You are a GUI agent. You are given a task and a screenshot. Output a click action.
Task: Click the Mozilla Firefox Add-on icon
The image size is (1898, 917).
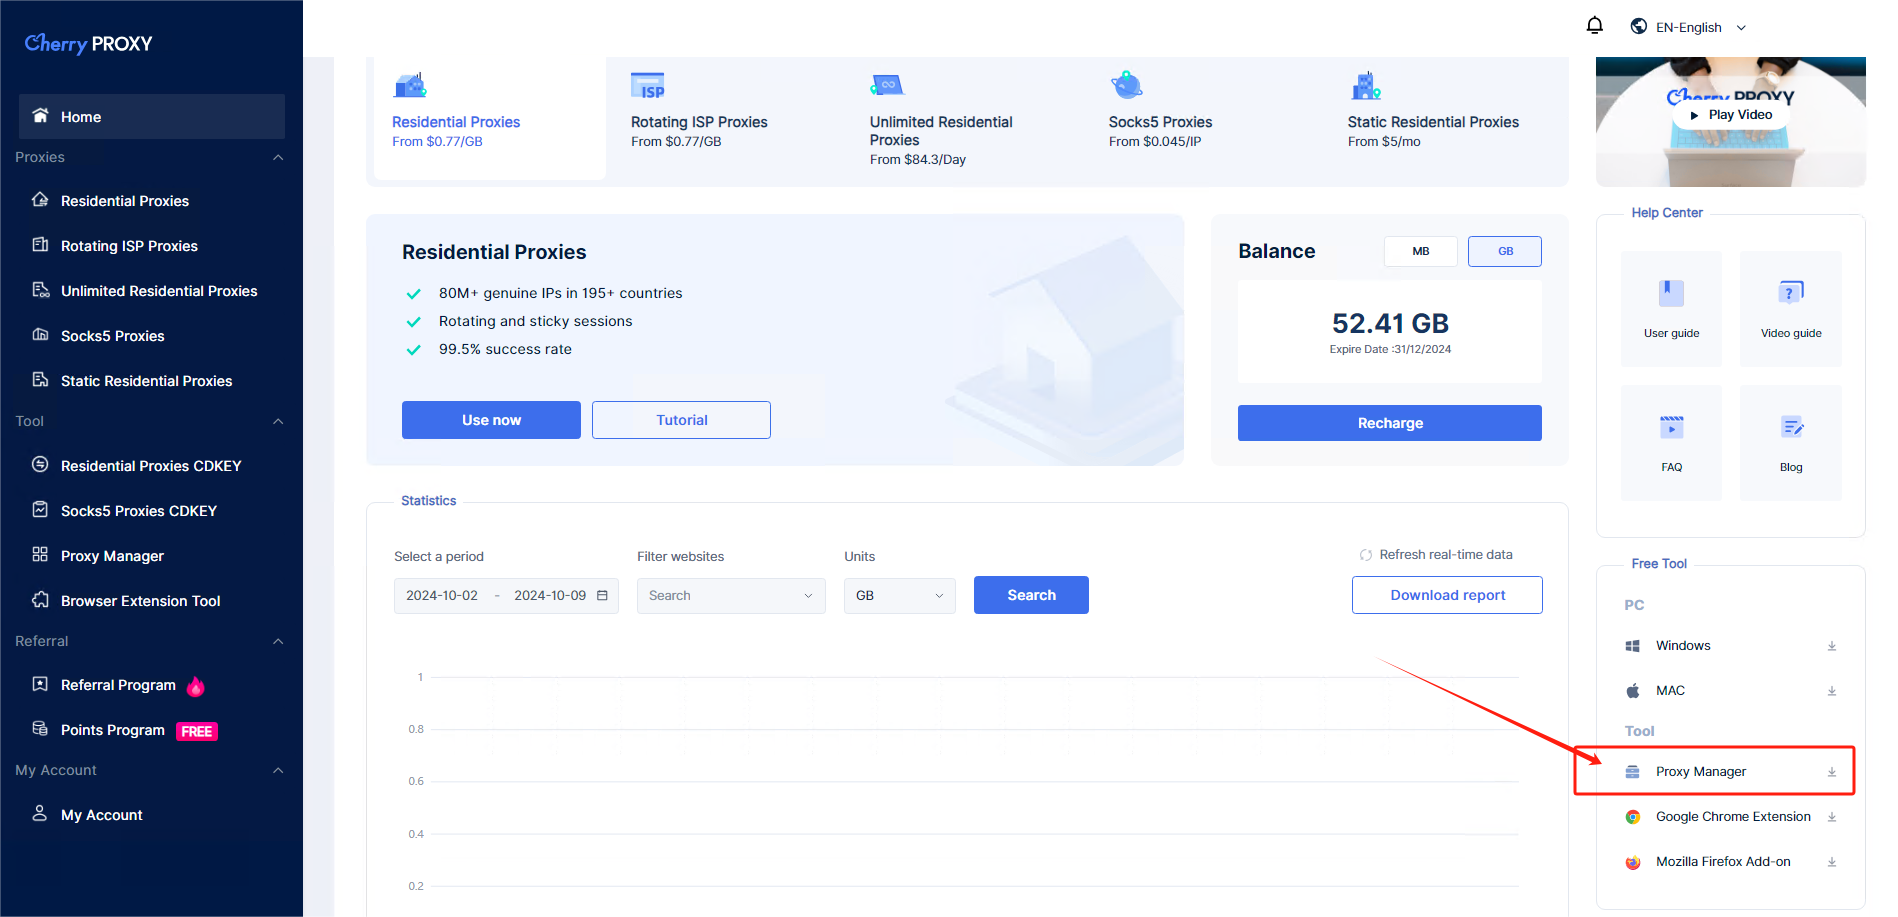1633,862
